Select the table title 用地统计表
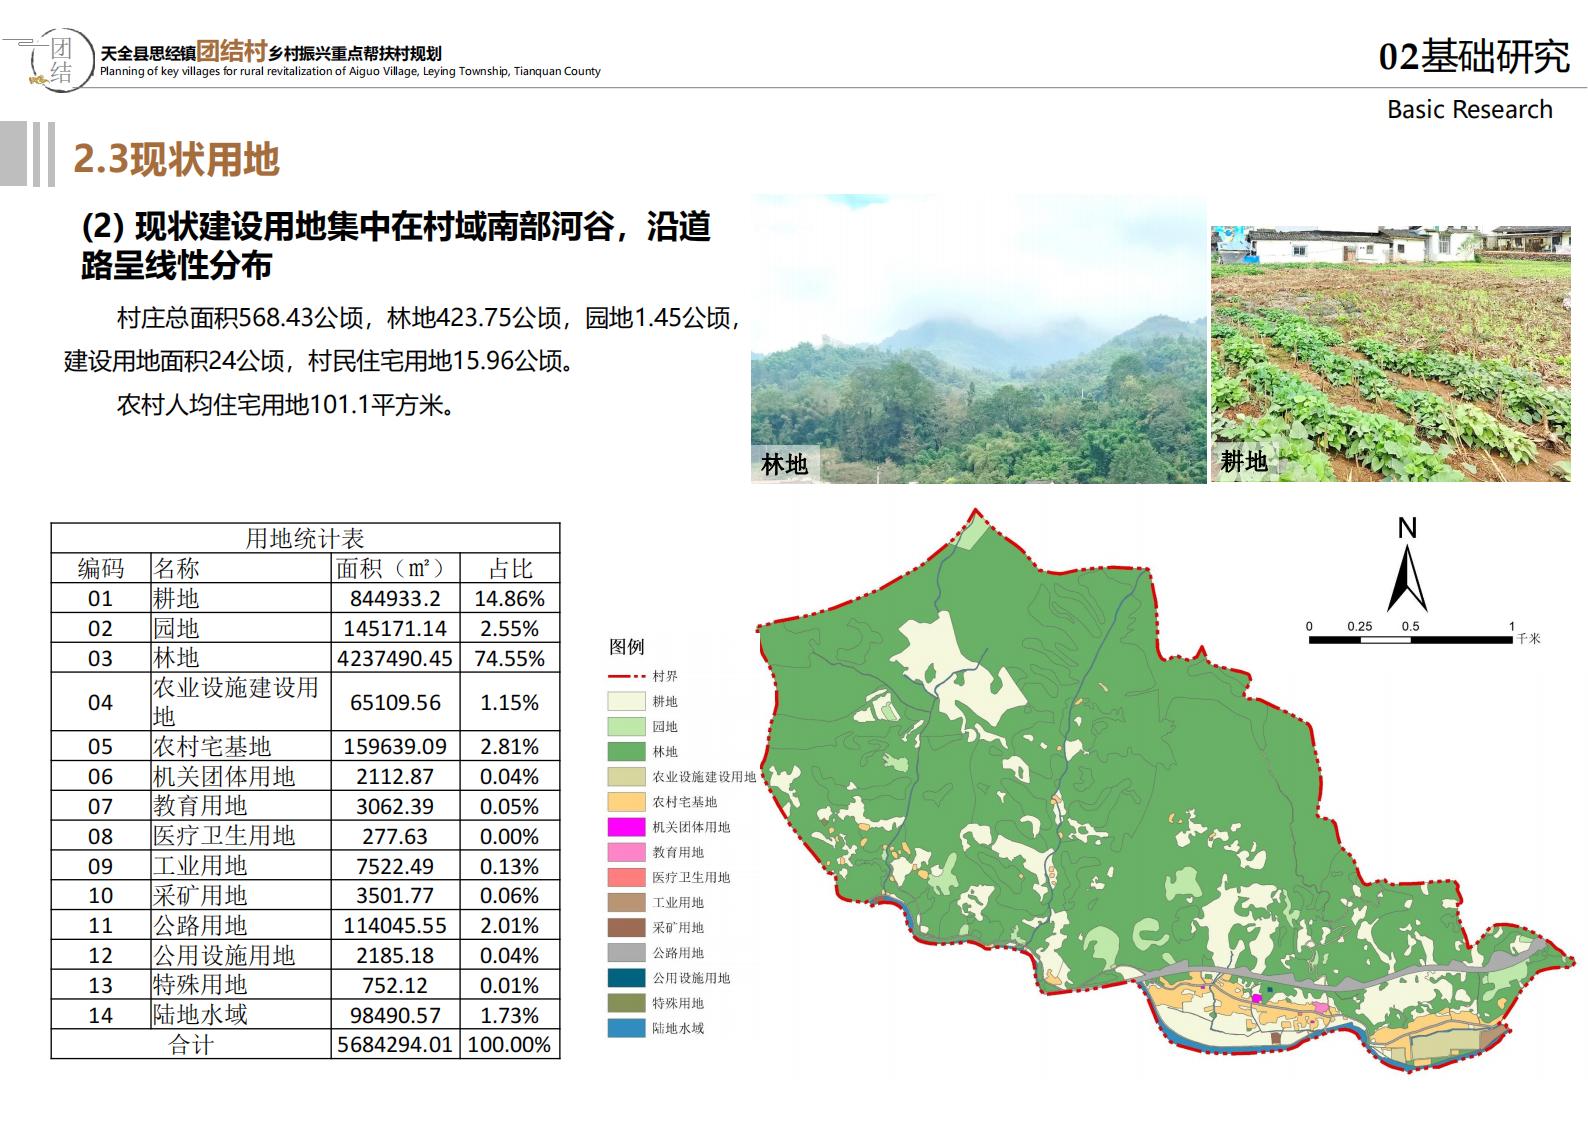This screenshot has height=1123, width=1588. pyautogui.click(x=305, y=538)
